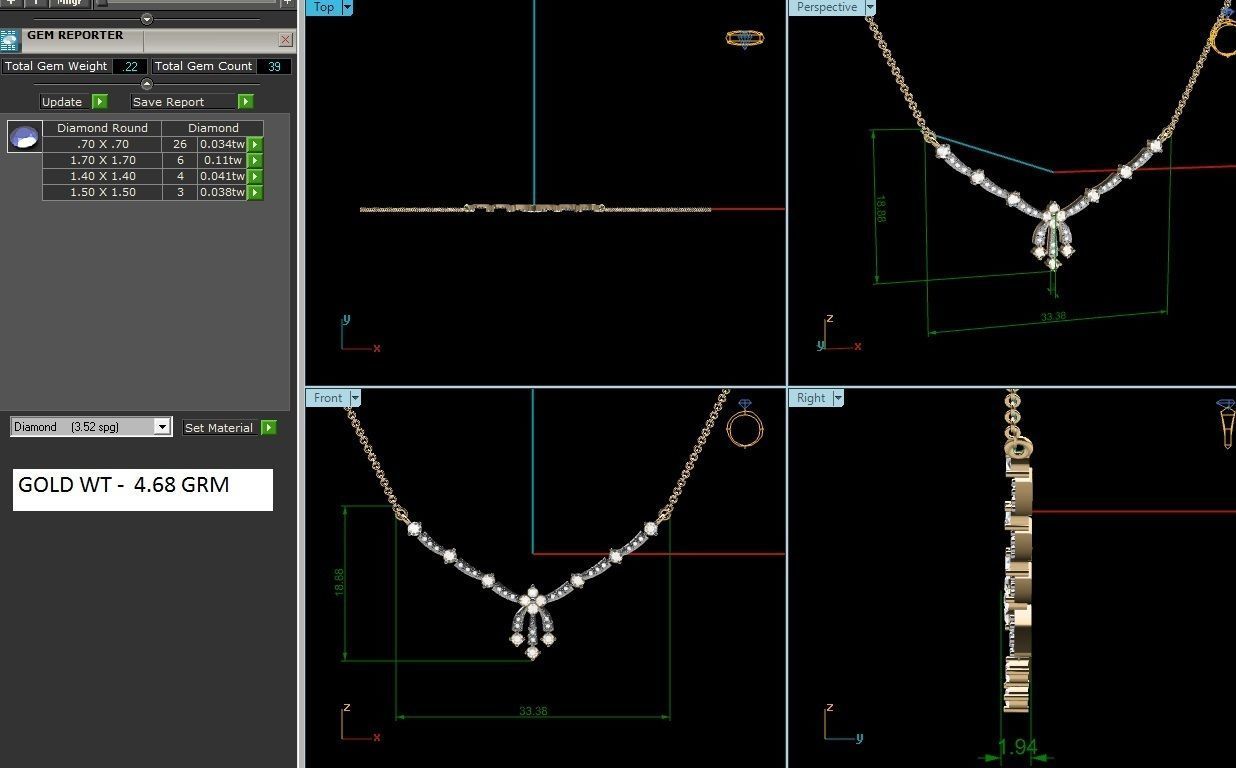Open the Right viewport dropdown arrow

(x=838, y=398)
